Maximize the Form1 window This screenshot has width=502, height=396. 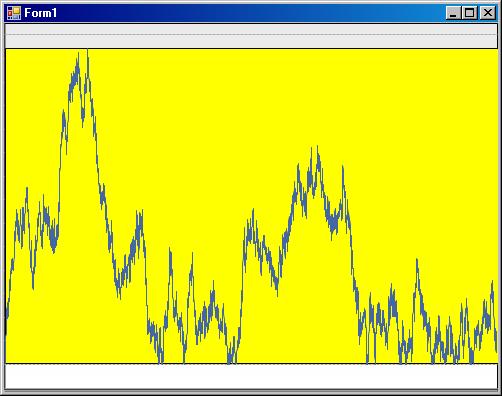(x=470, y=13)
